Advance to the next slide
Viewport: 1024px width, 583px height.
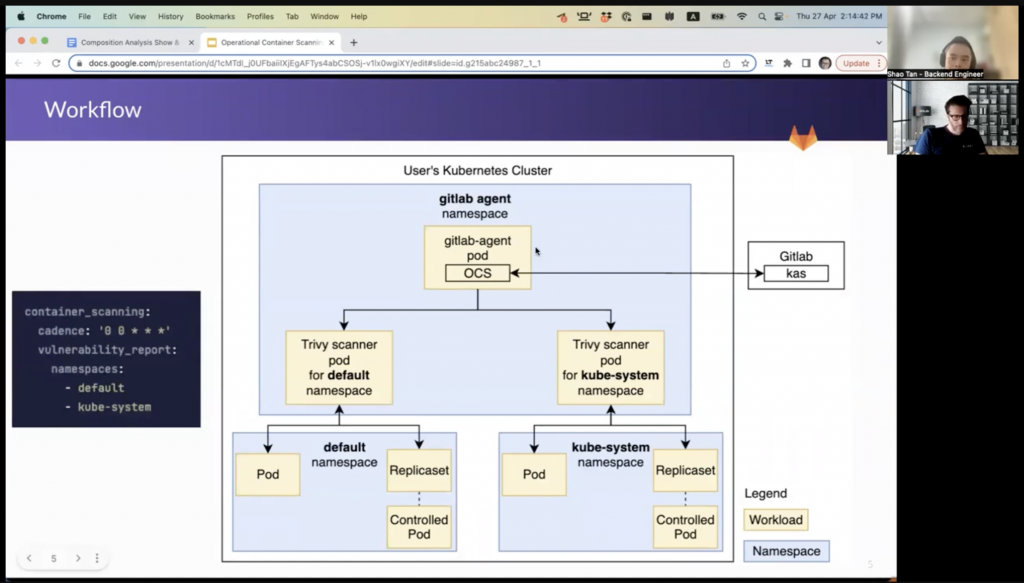click(78, 558)
